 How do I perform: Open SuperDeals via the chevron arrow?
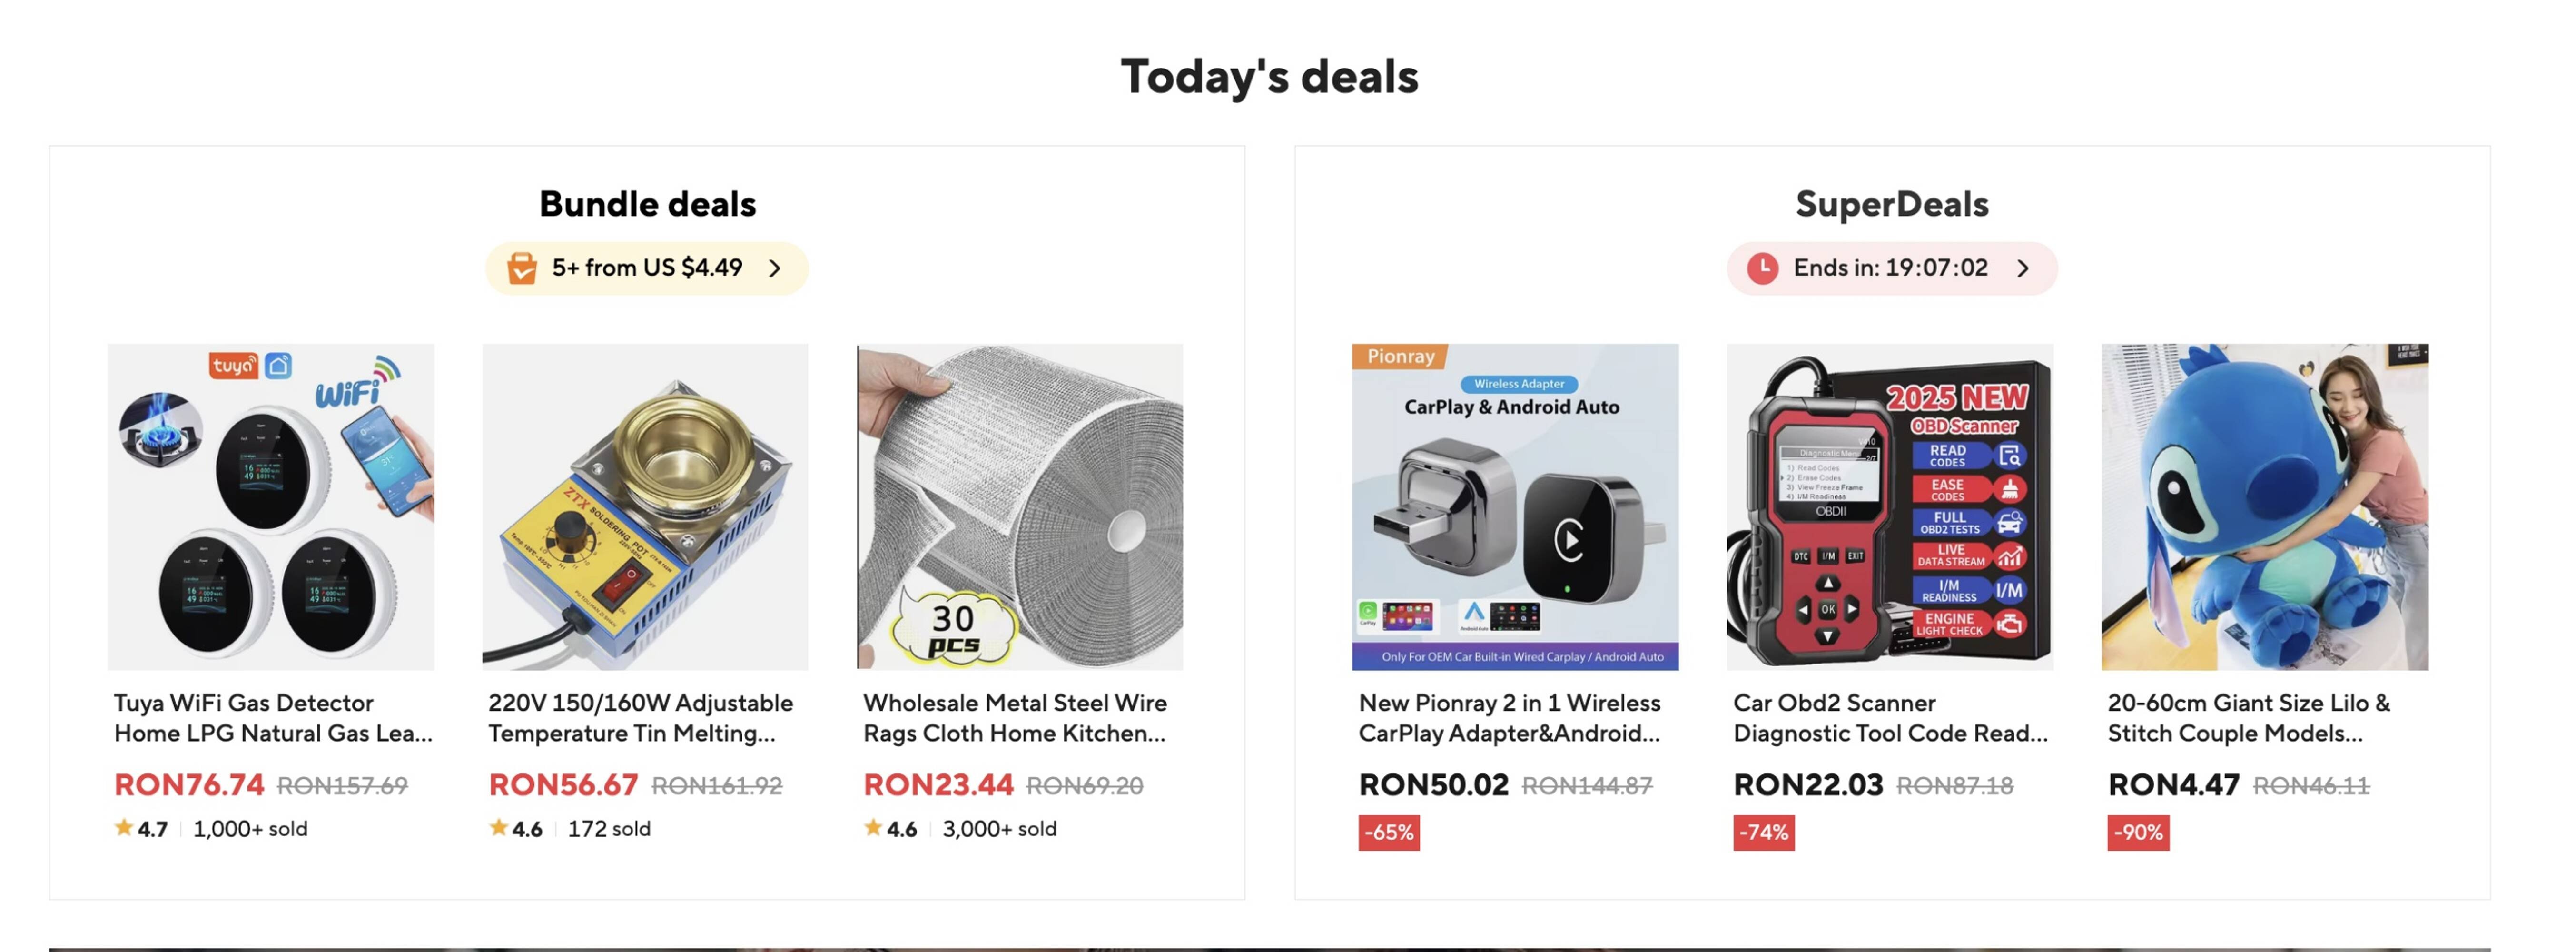2023,268
